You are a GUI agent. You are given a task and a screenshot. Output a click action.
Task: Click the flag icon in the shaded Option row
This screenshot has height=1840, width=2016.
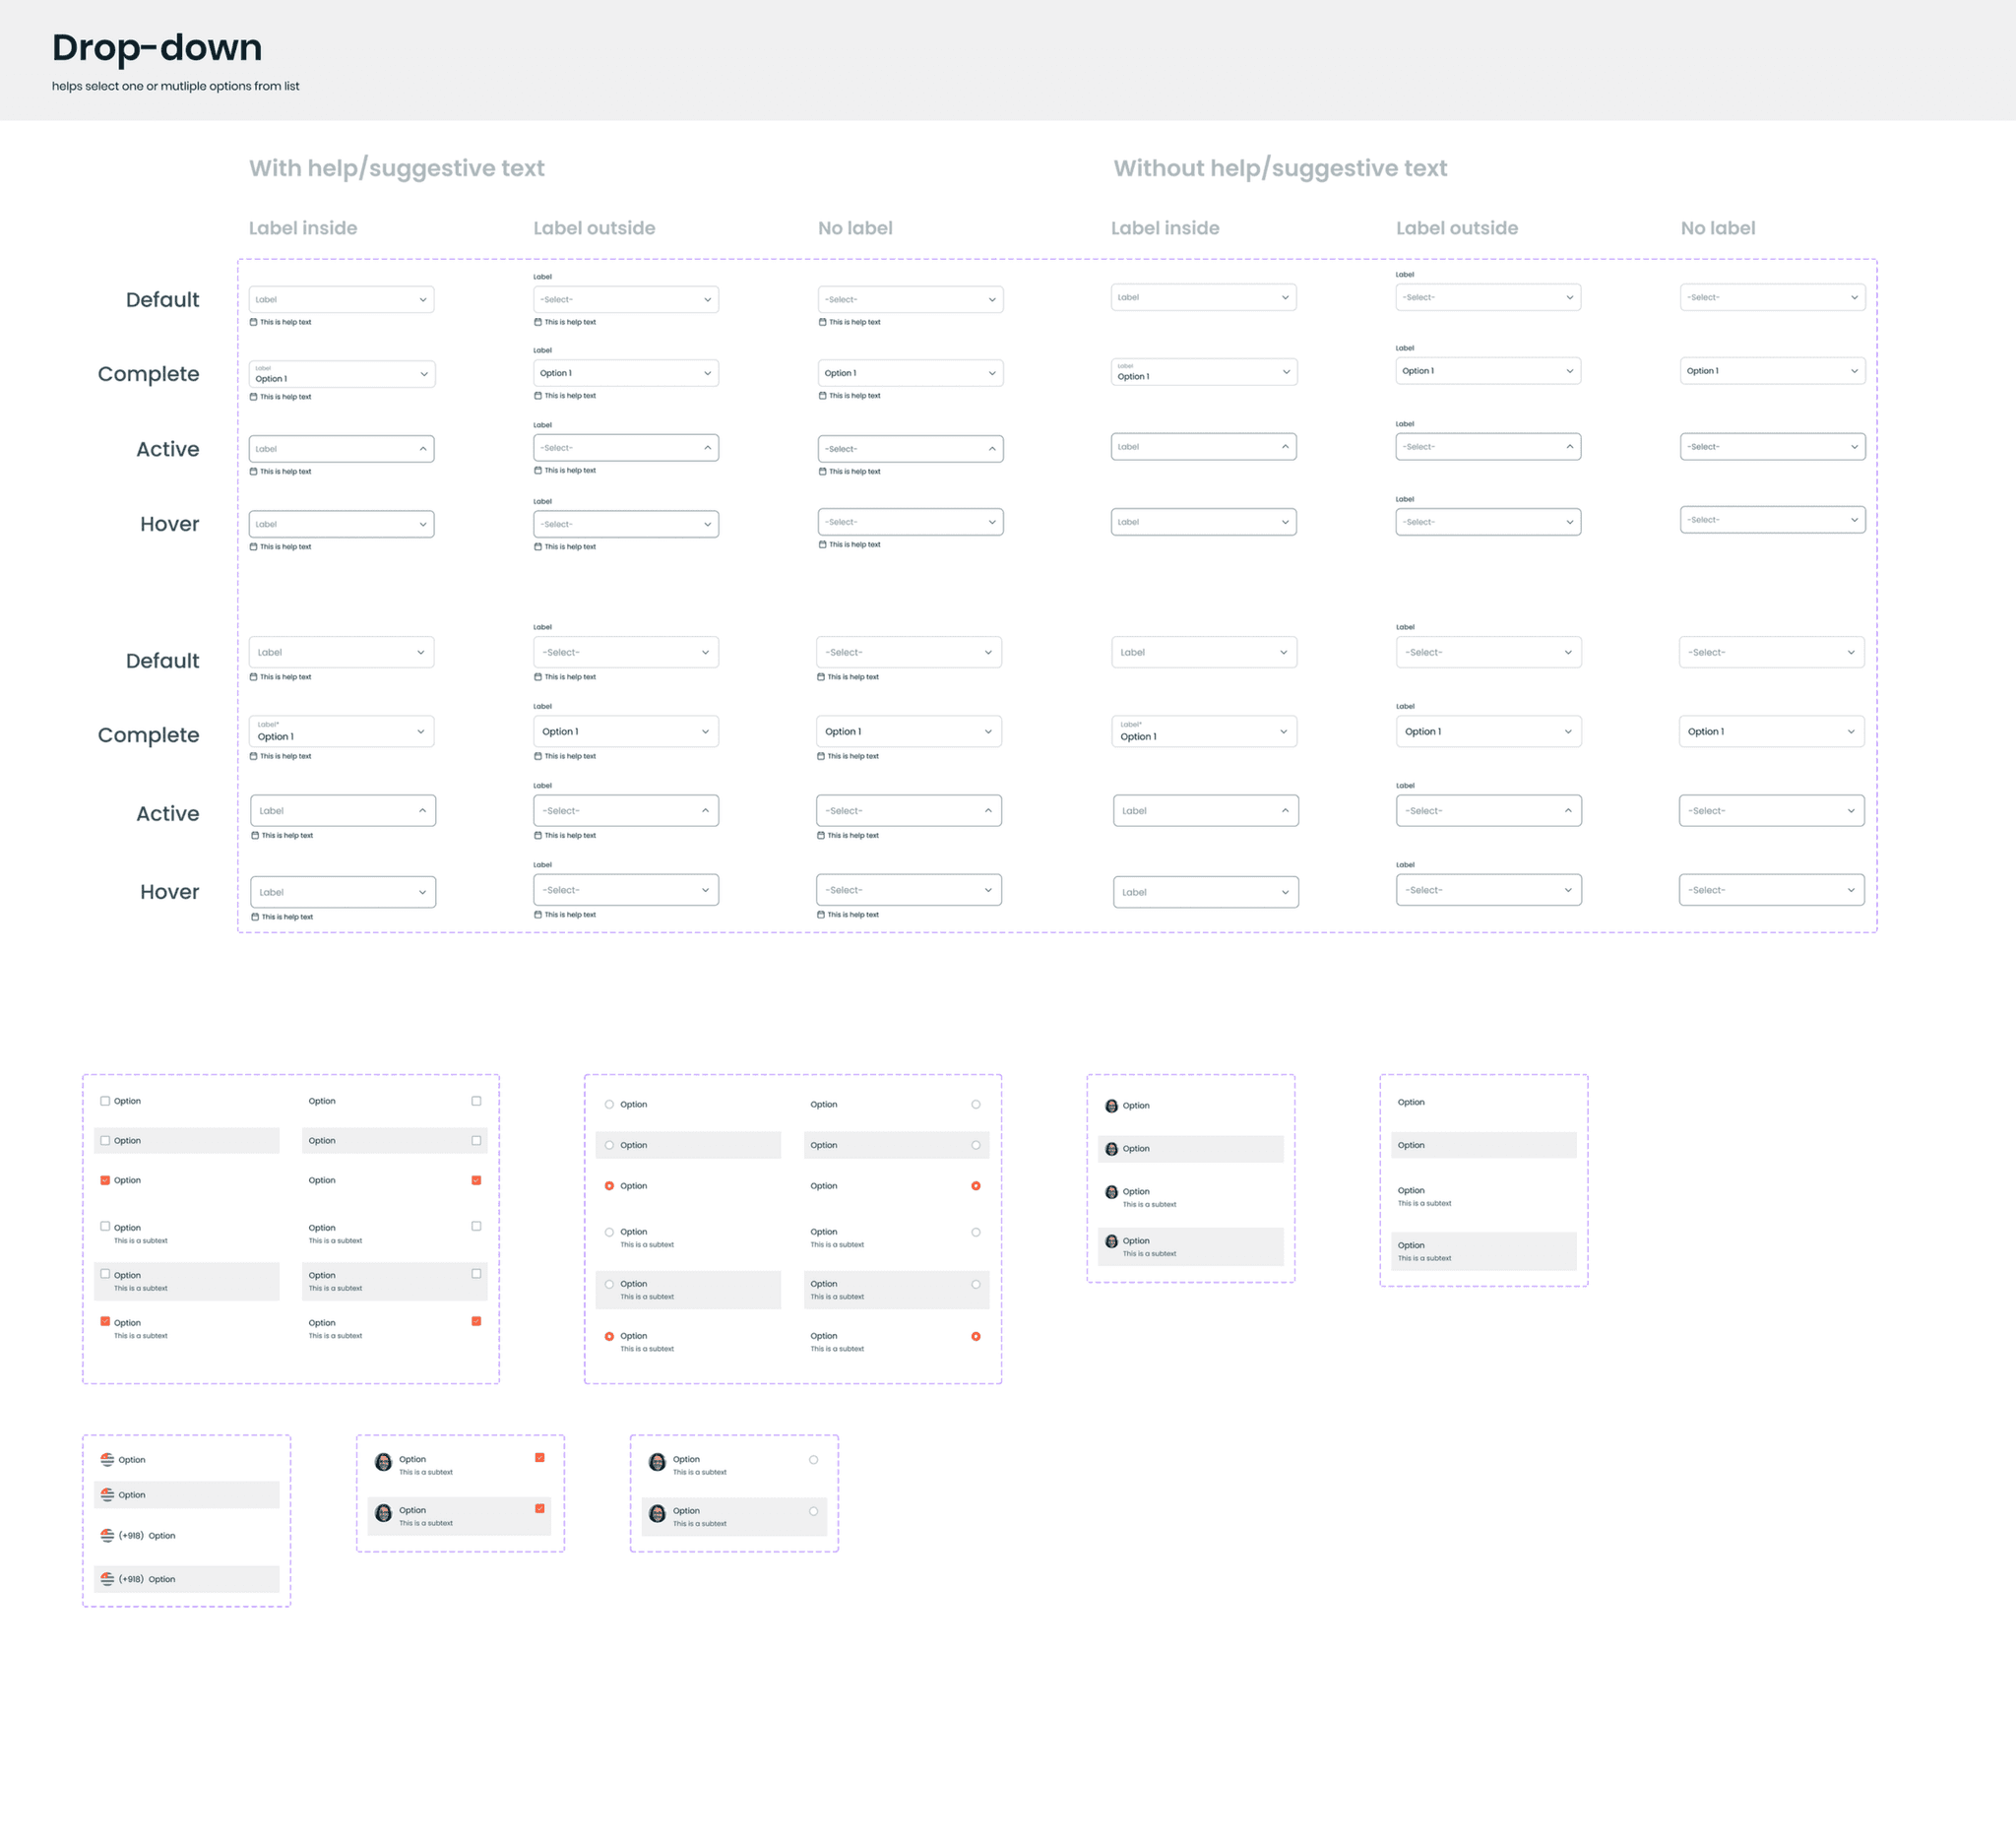coord(108,1494)
